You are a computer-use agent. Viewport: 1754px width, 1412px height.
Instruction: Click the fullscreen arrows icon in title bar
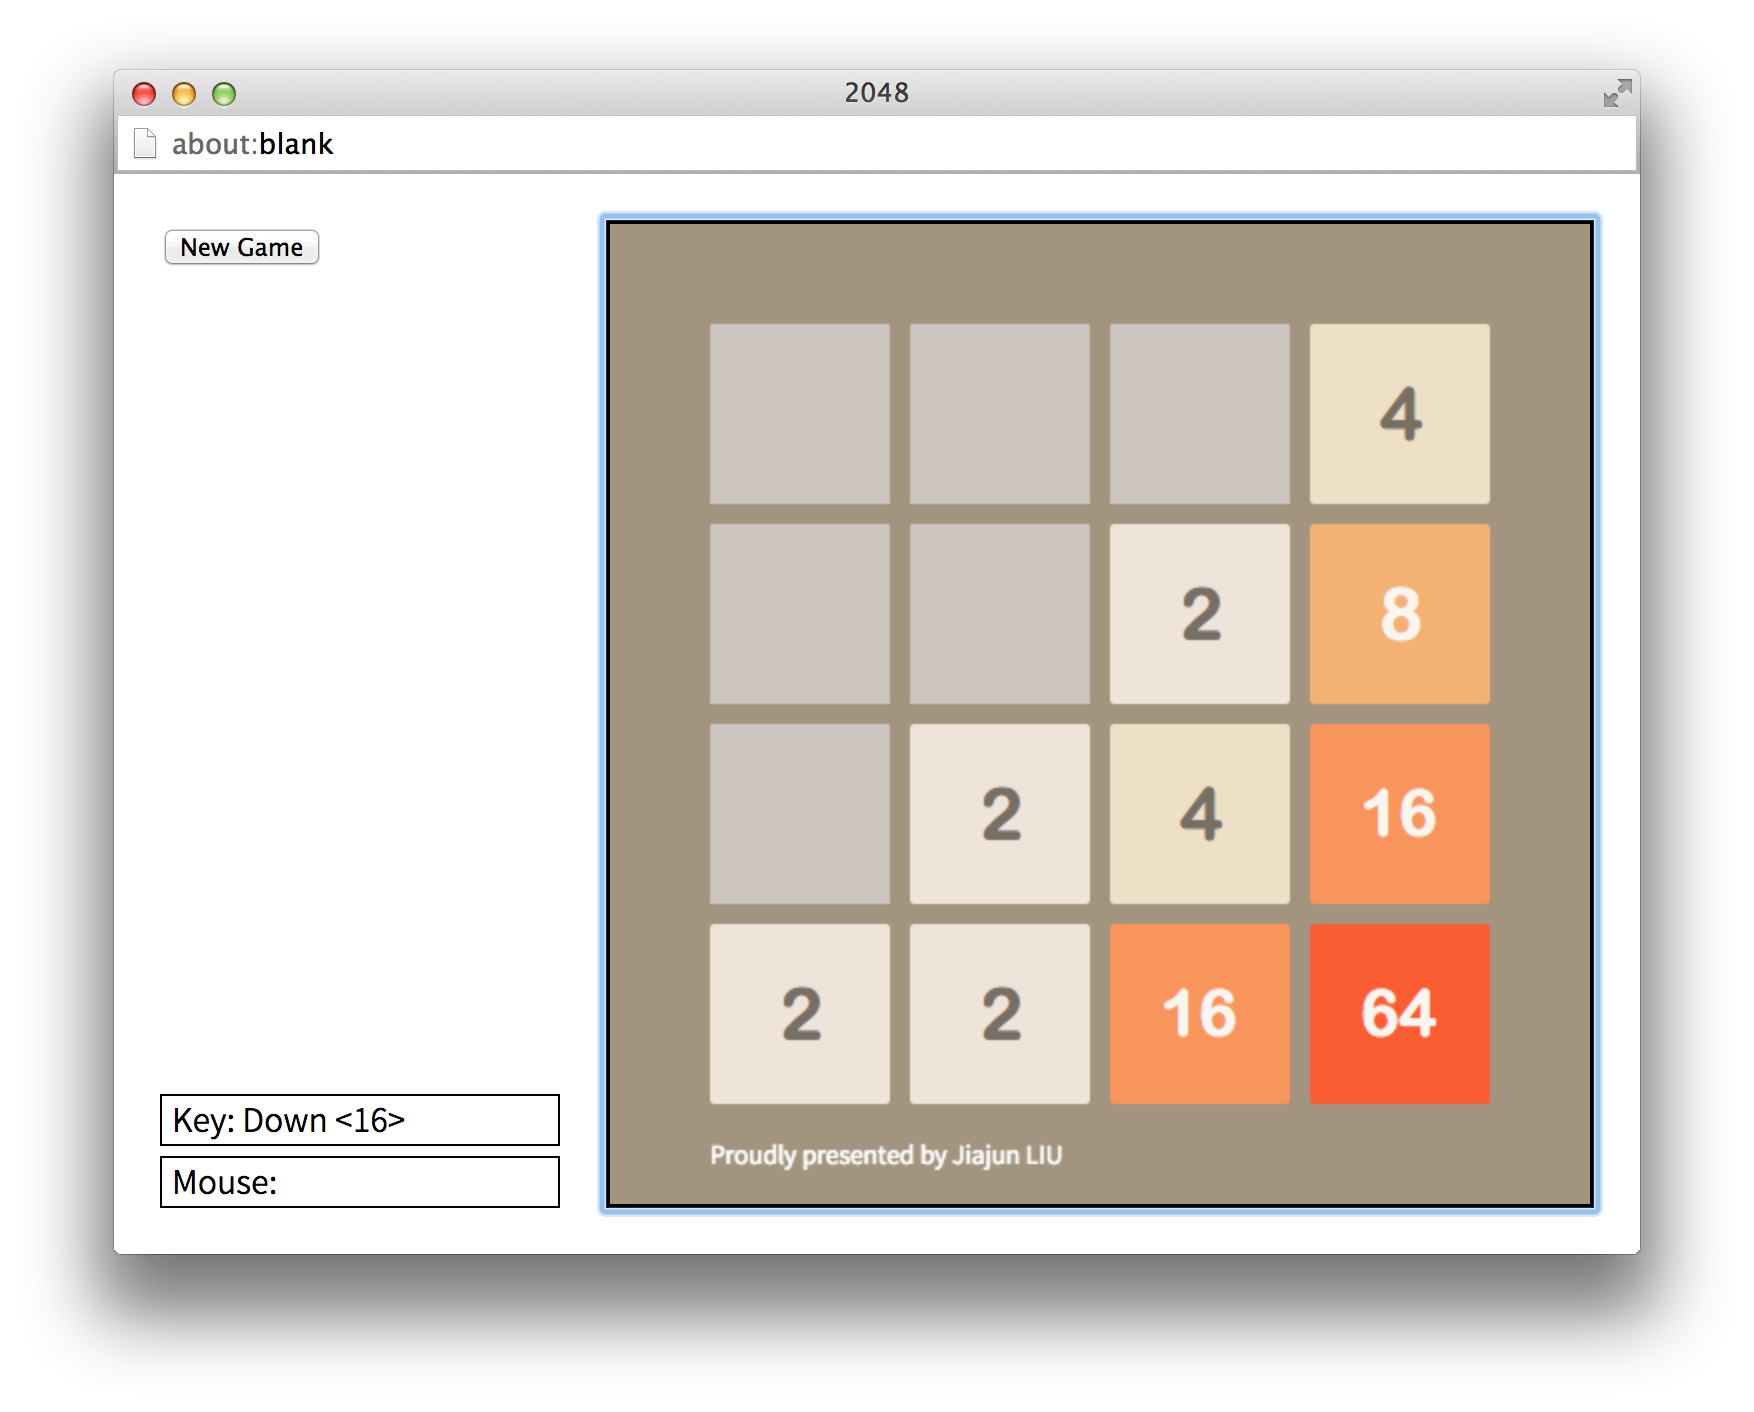click(x=1617, y=93)
